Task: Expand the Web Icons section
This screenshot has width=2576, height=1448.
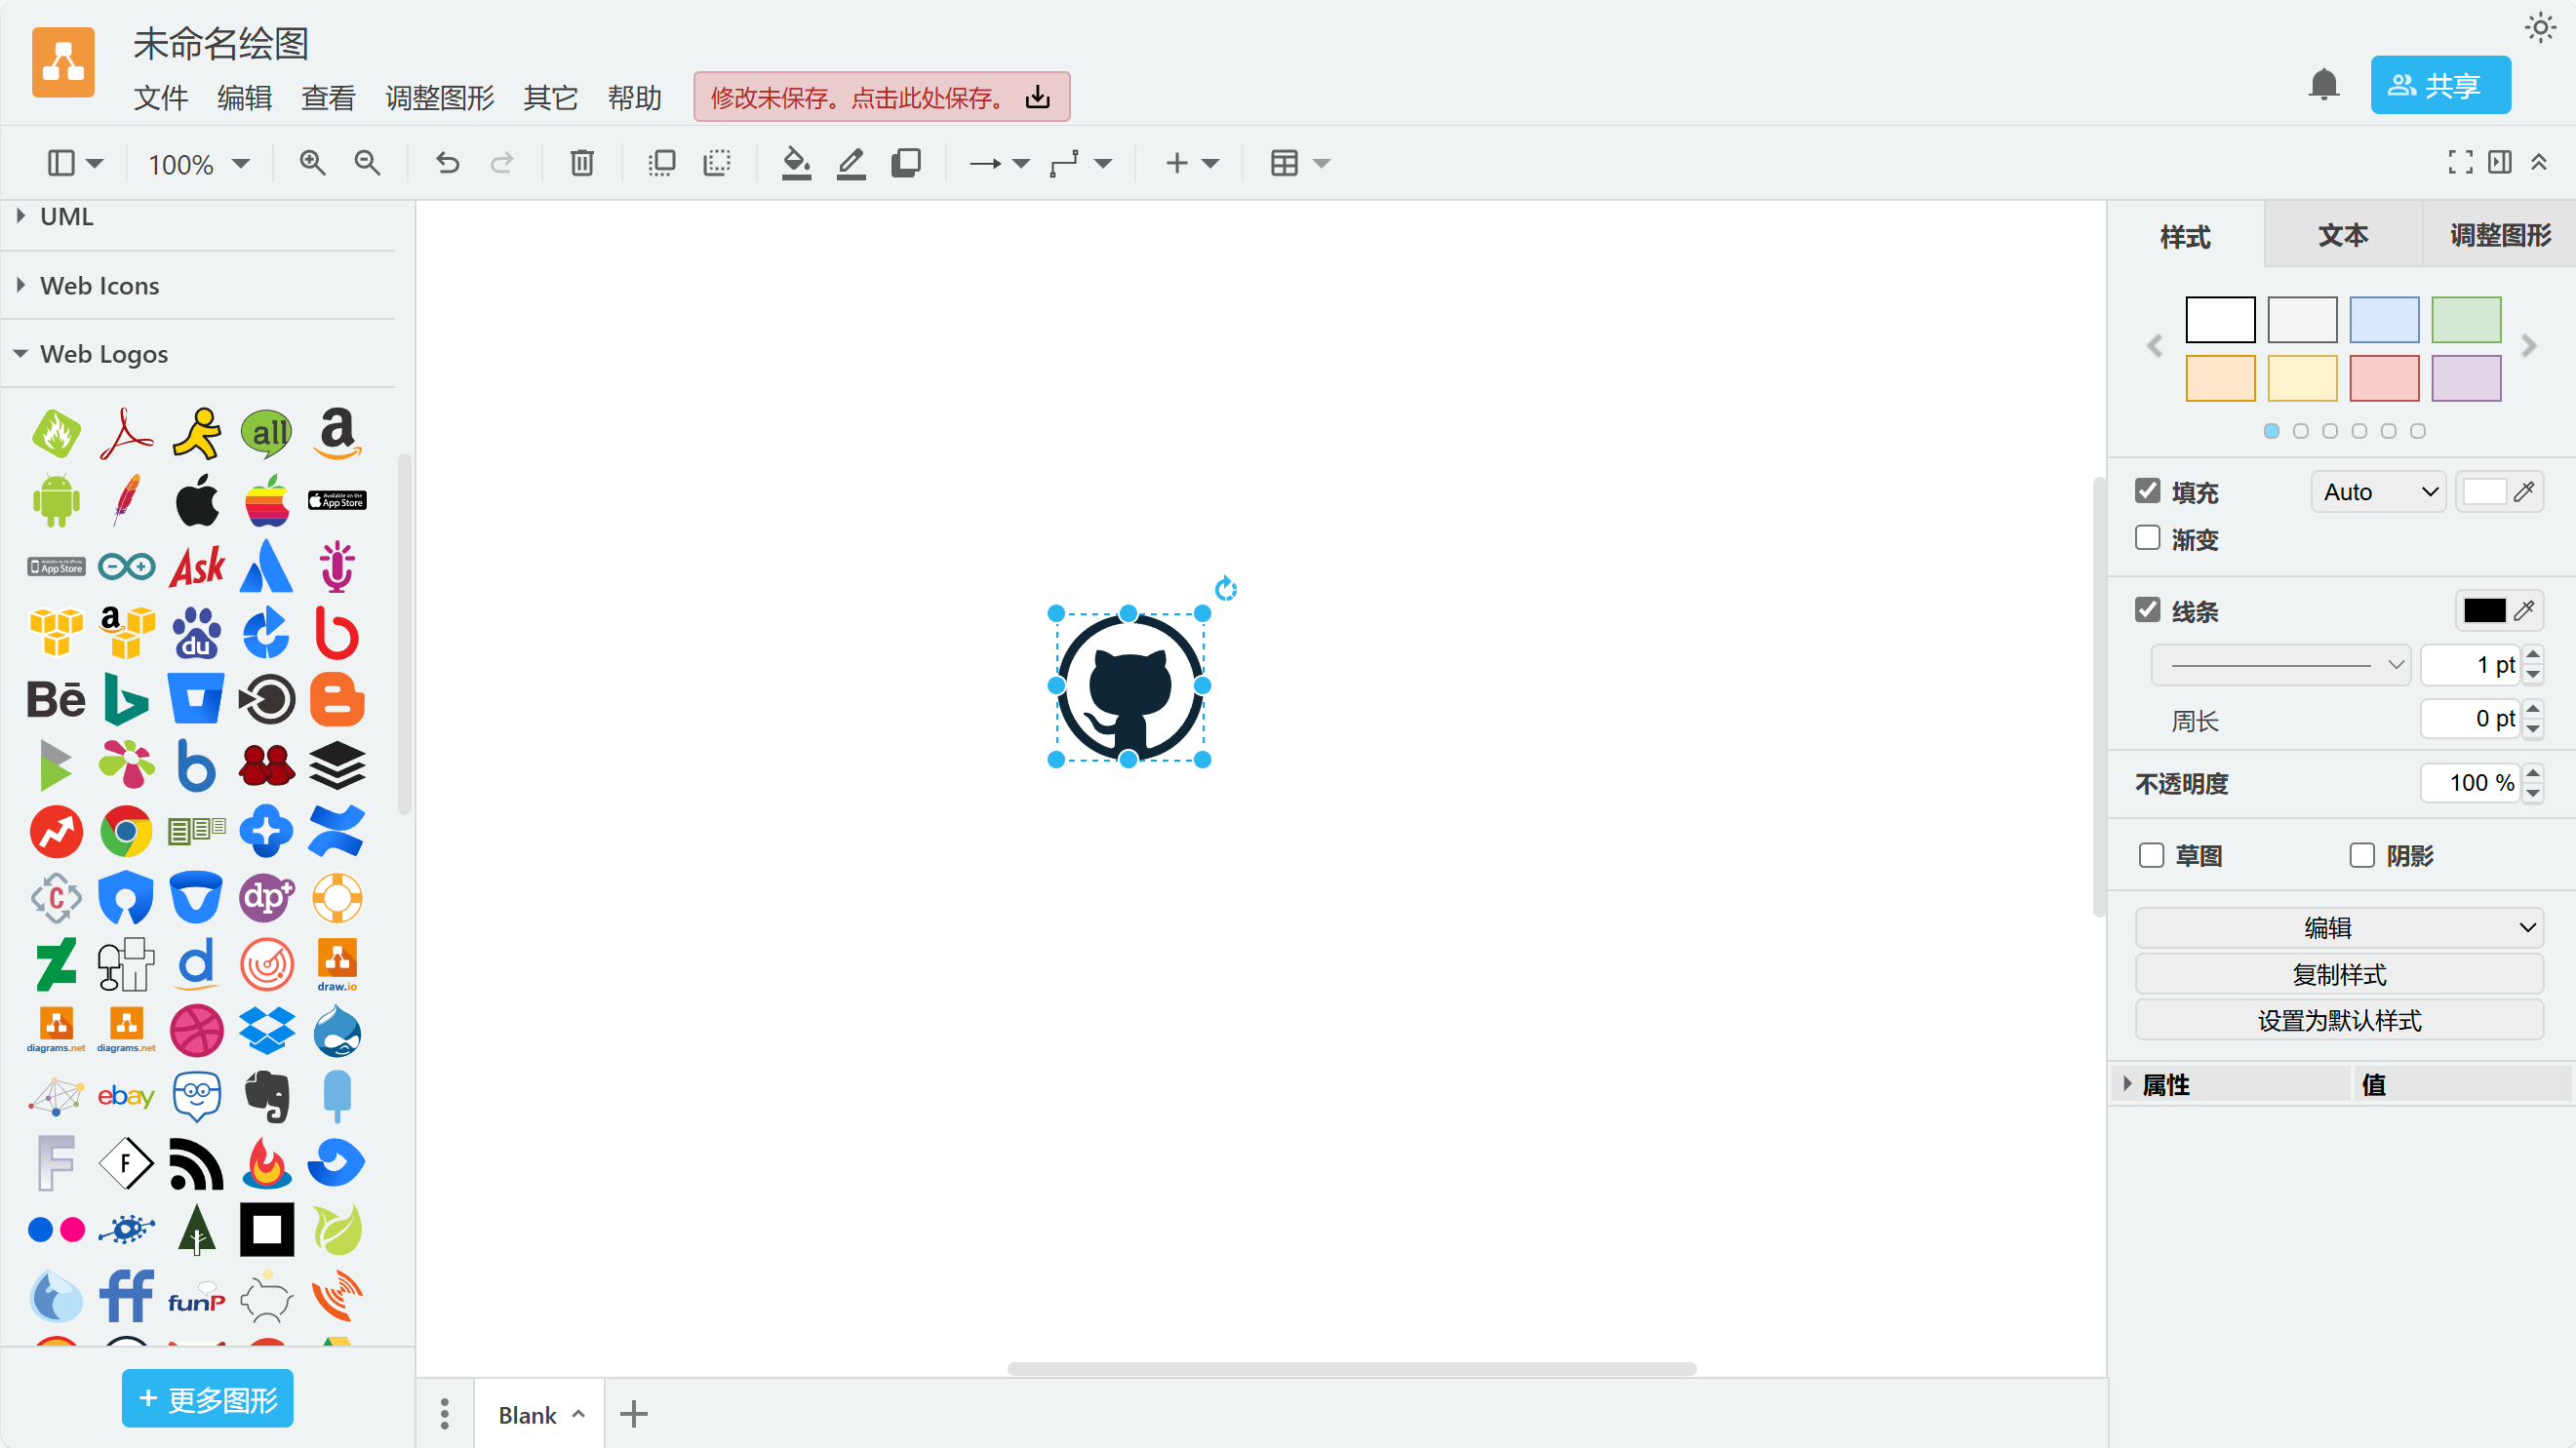Action: [99, 286]
